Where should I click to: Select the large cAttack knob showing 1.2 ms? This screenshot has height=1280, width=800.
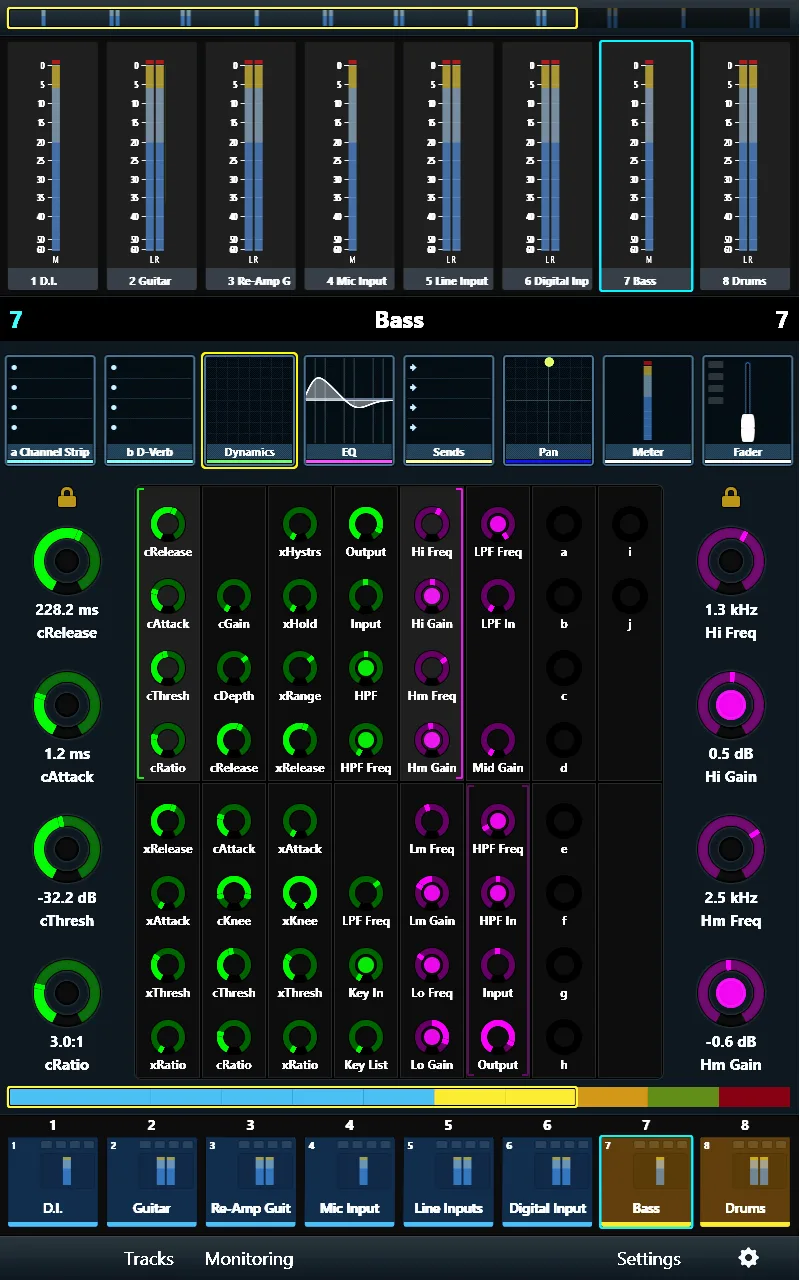click(x=67, y=705)
